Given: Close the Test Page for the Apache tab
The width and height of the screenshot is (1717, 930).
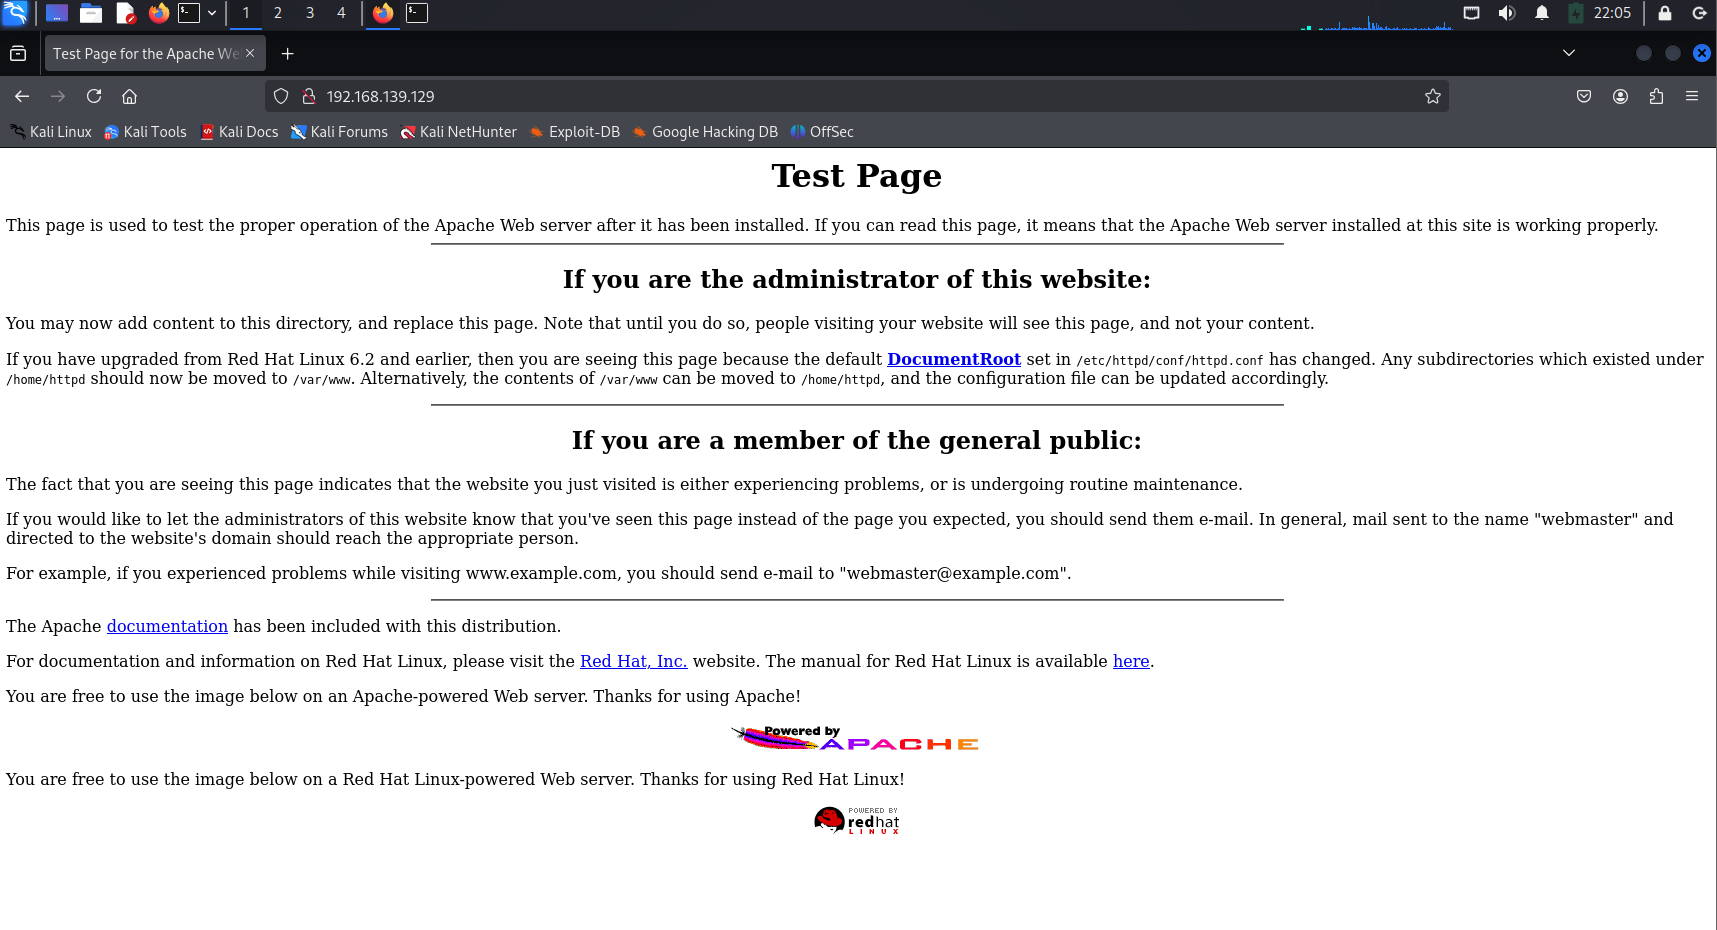Looking at the screenshot, I should [250, 54].
